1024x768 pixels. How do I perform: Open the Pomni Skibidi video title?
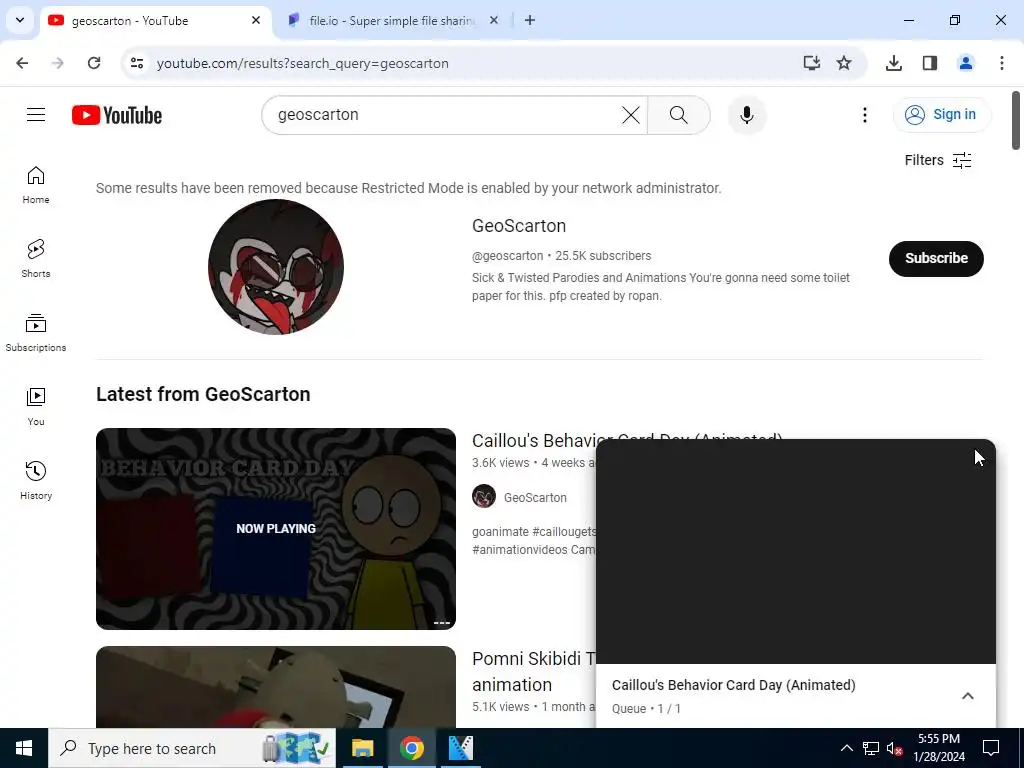point(534,671)
